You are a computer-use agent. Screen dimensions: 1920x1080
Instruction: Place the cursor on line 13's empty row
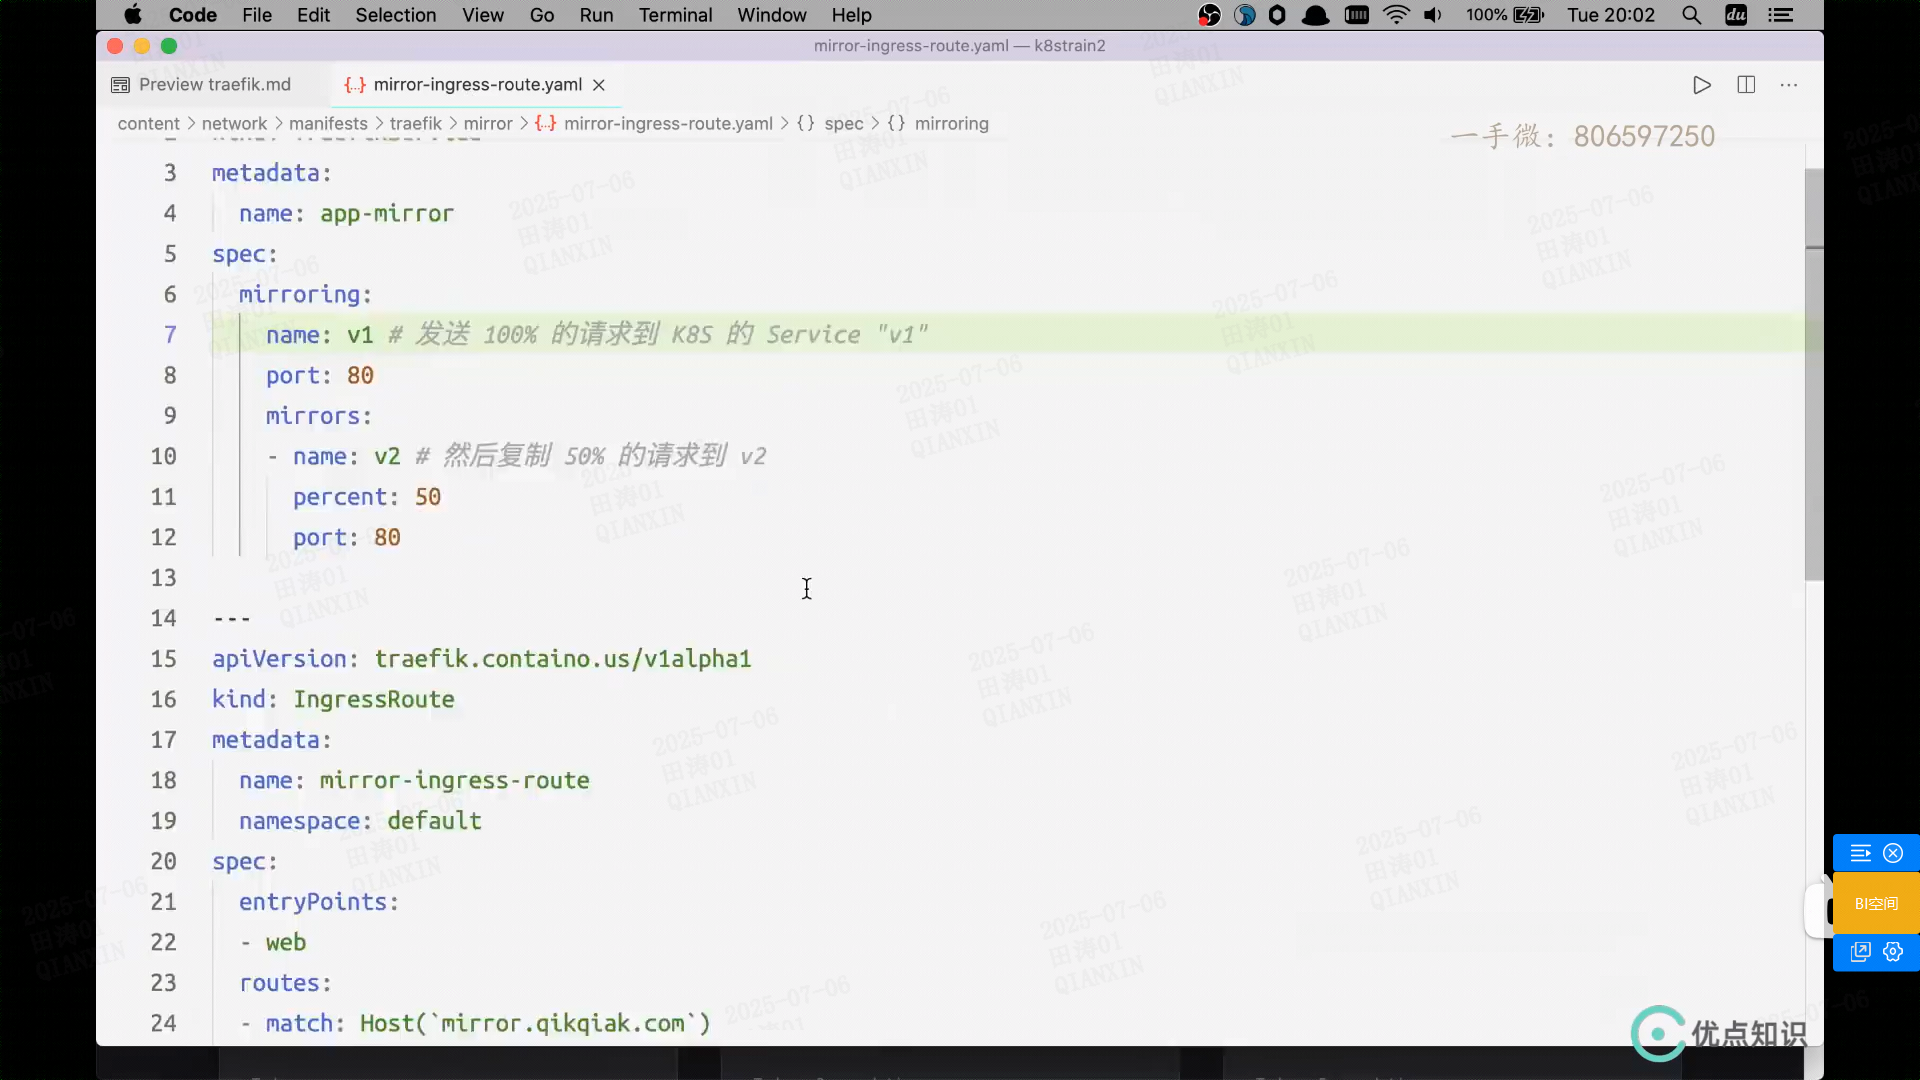500,578
